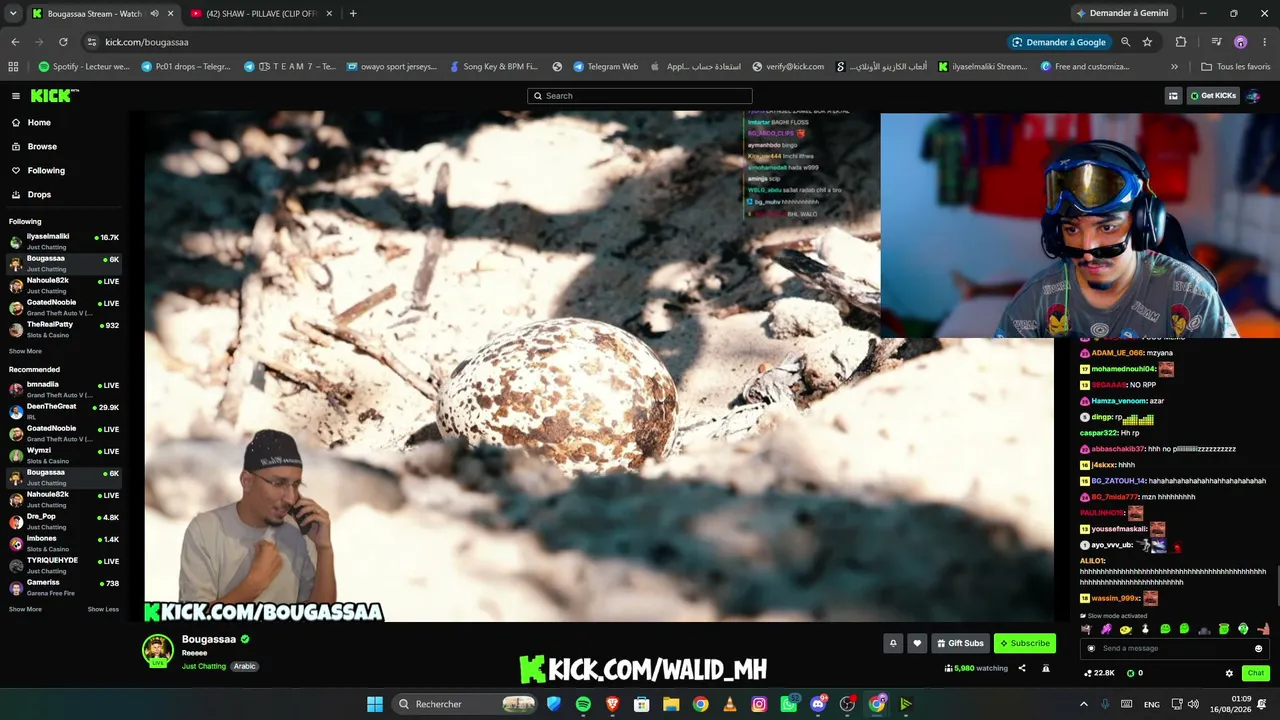The width and height of the screenshot is (1280, 720).
Task: Open the Spotify bookmark
Action: (84, 67)
